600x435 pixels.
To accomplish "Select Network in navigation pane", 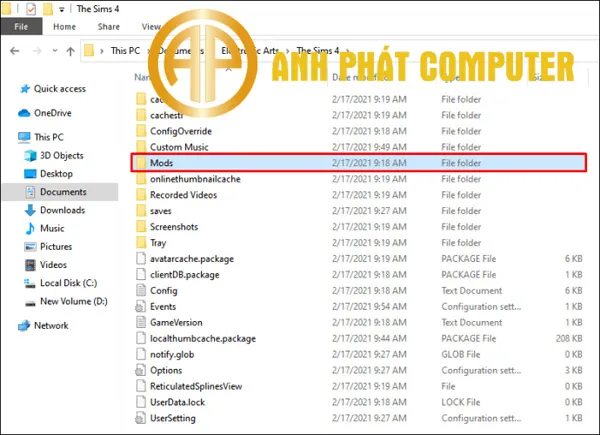I will [51, 326].
